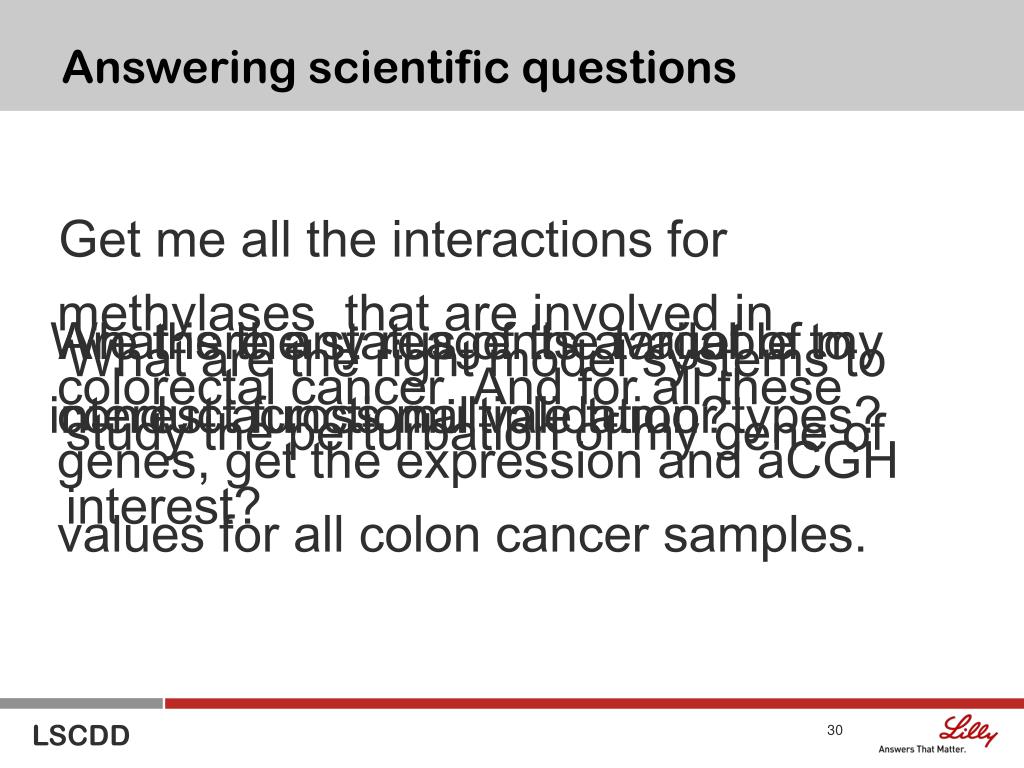This screenshot has width=1024, height=768.
Task: Click the word 'Answering' in the title
Action: 179,69
